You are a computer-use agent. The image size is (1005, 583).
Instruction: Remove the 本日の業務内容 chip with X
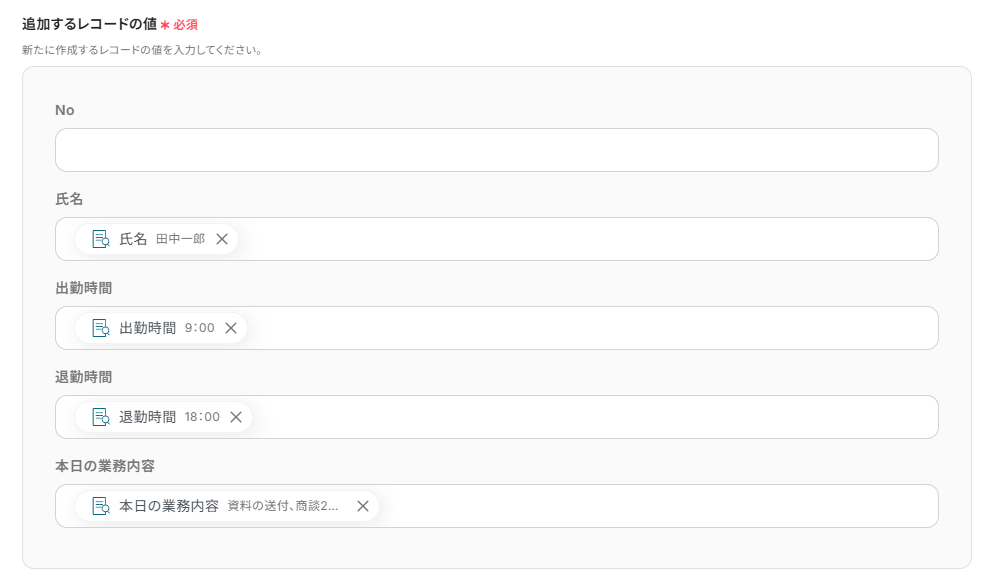[363, 506]
